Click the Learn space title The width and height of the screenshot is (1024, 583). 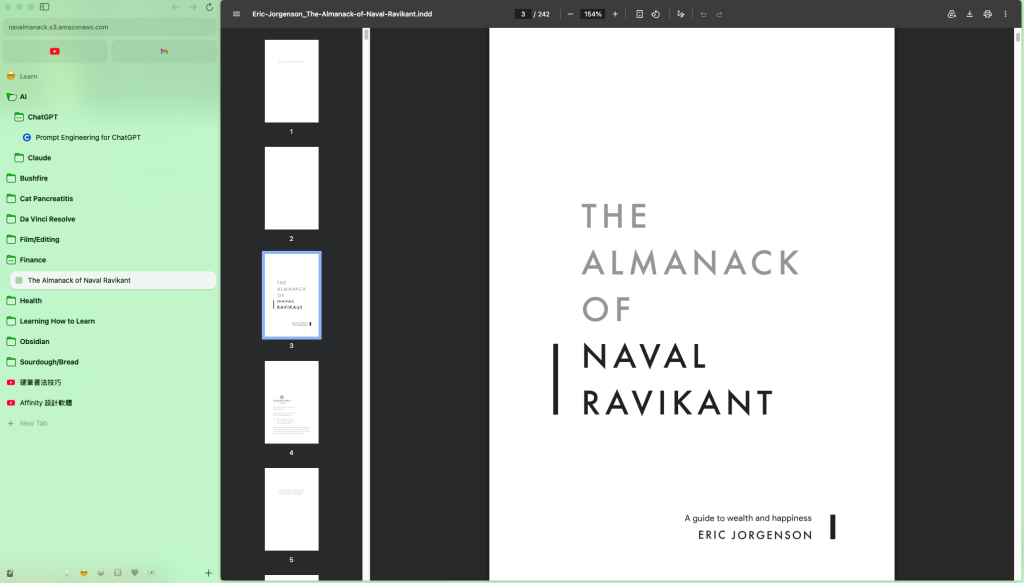click(28, 76)
